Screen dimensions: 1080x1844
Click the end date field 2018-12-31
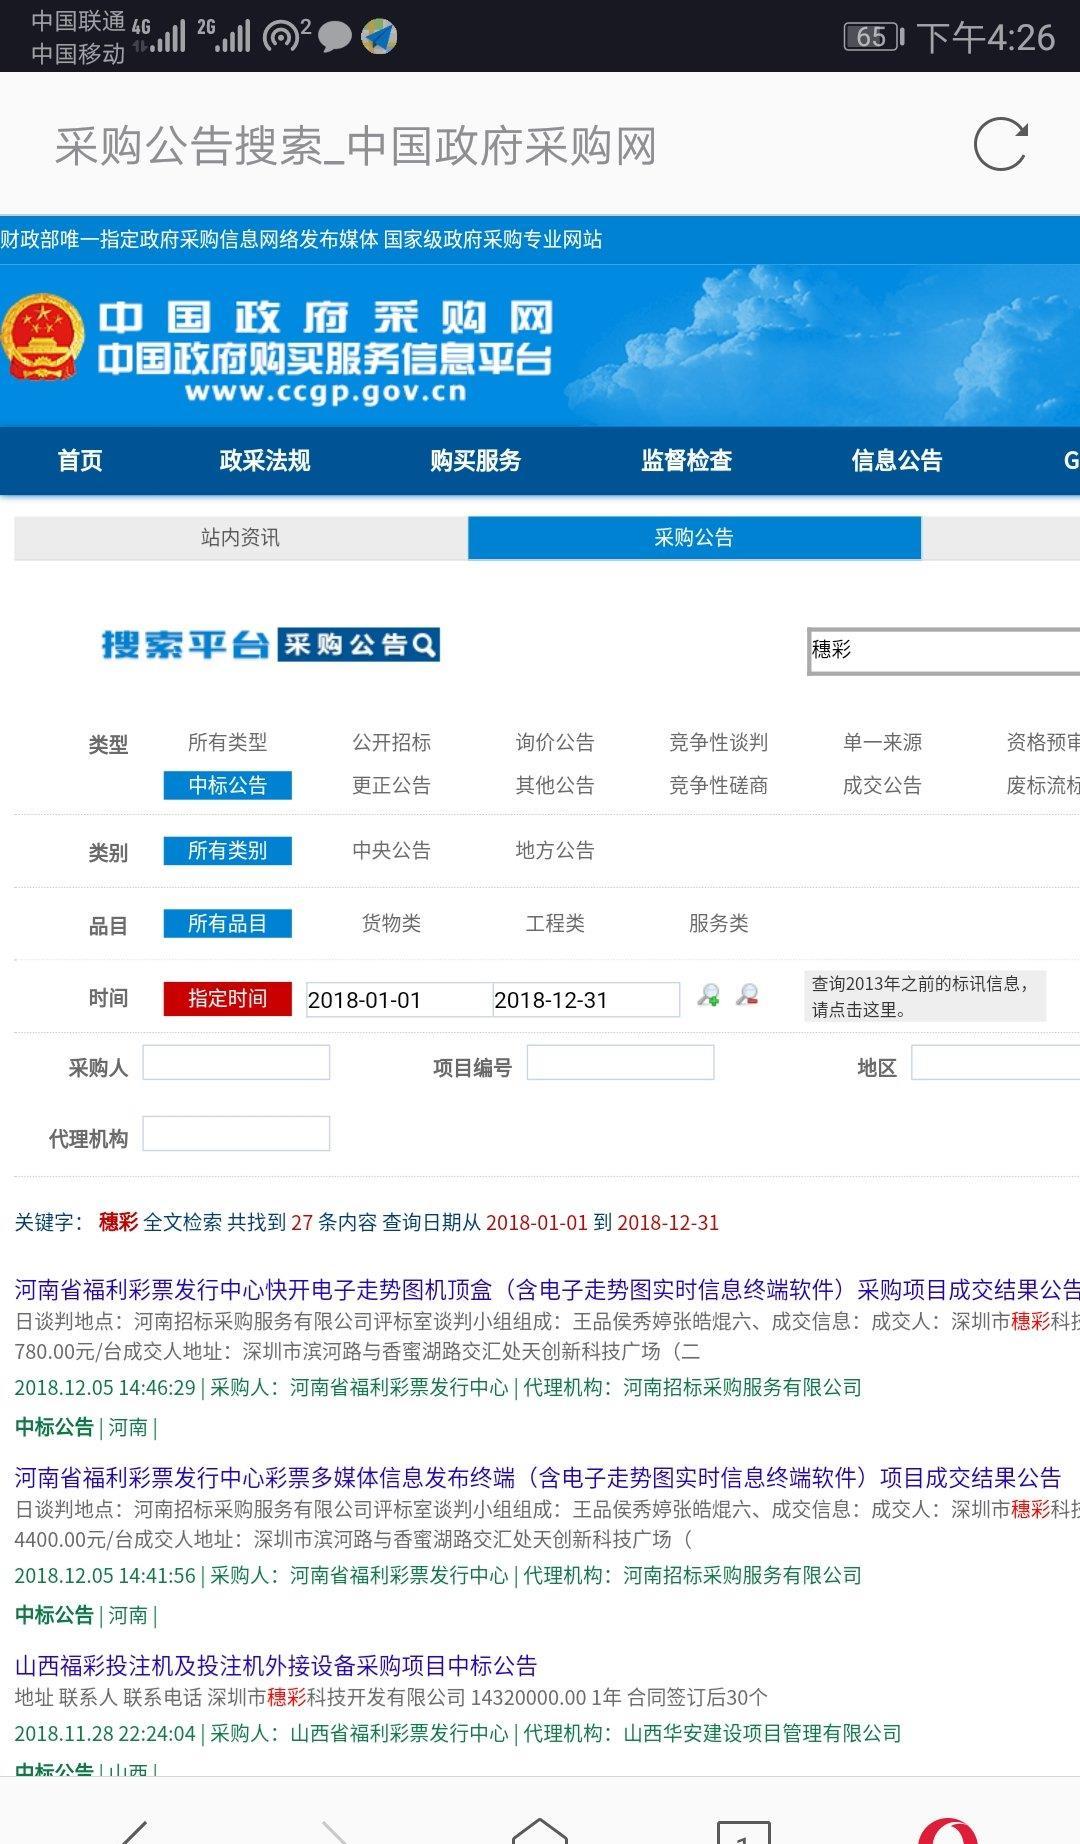pyautogui.click(x=586, y=1000)
